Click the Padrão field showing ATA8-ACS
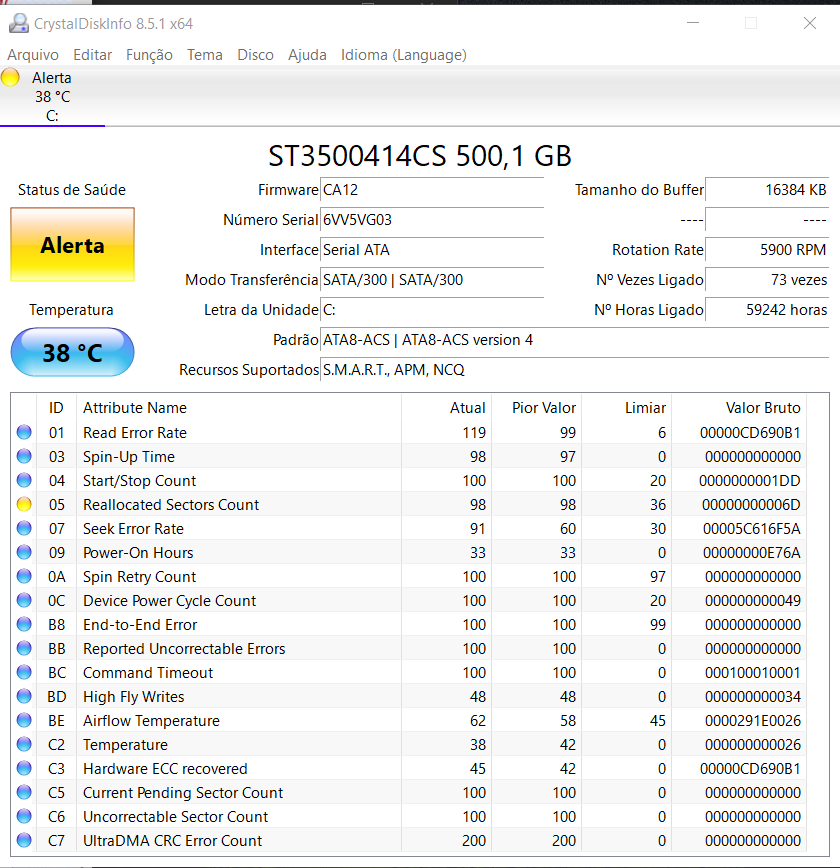The height and width of the screenshot is (868, 840). point(574,339)
